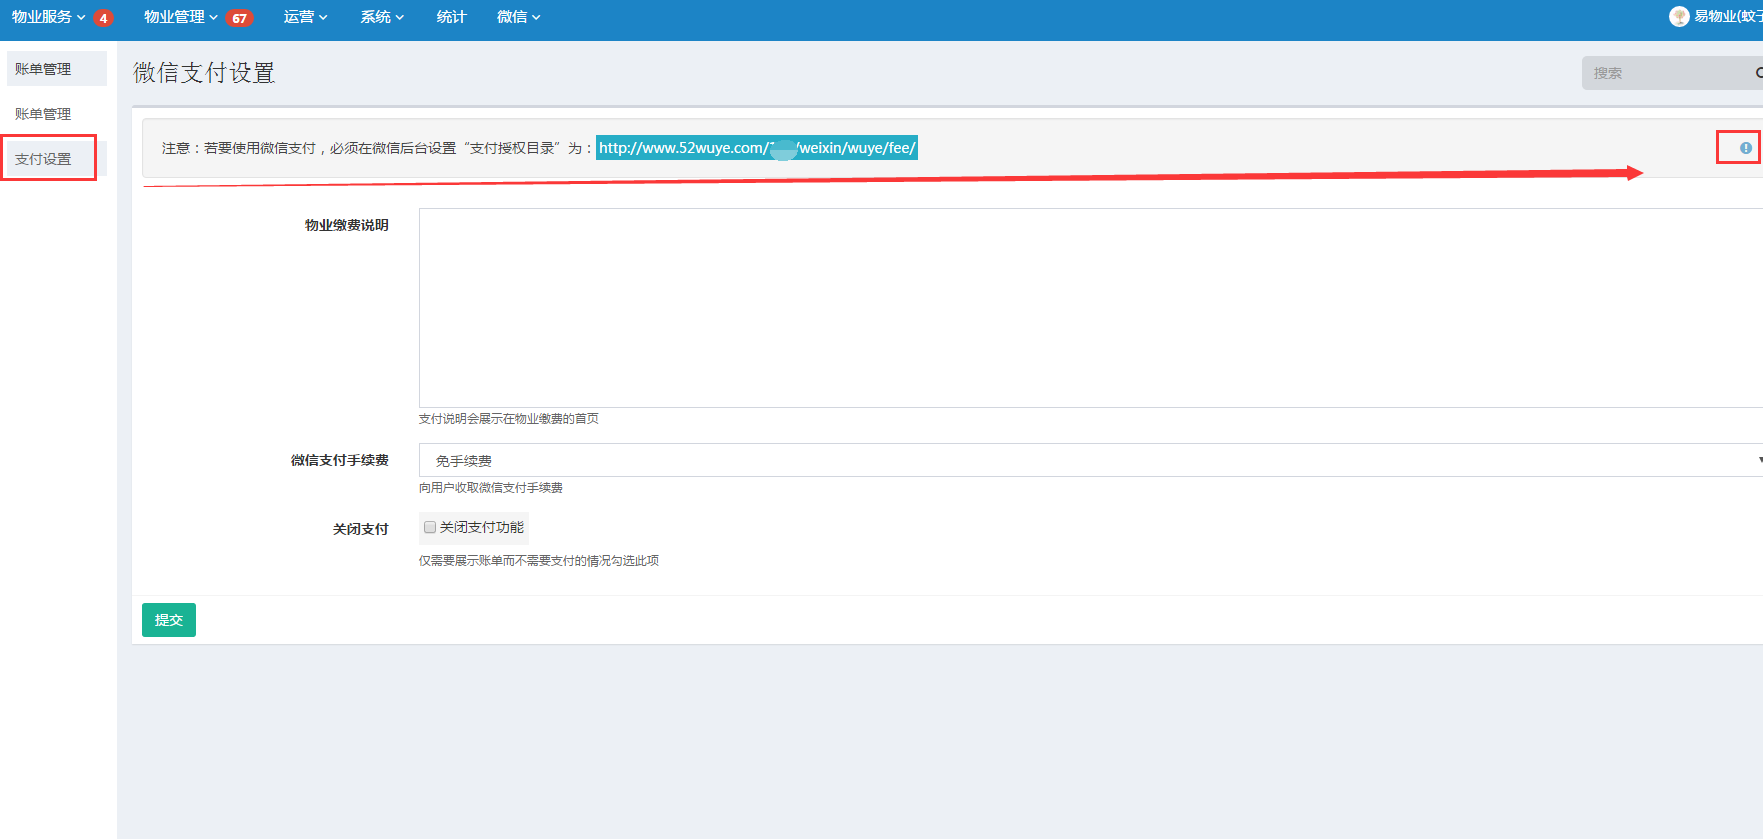Expand the 系统 menu

(382, 17)
